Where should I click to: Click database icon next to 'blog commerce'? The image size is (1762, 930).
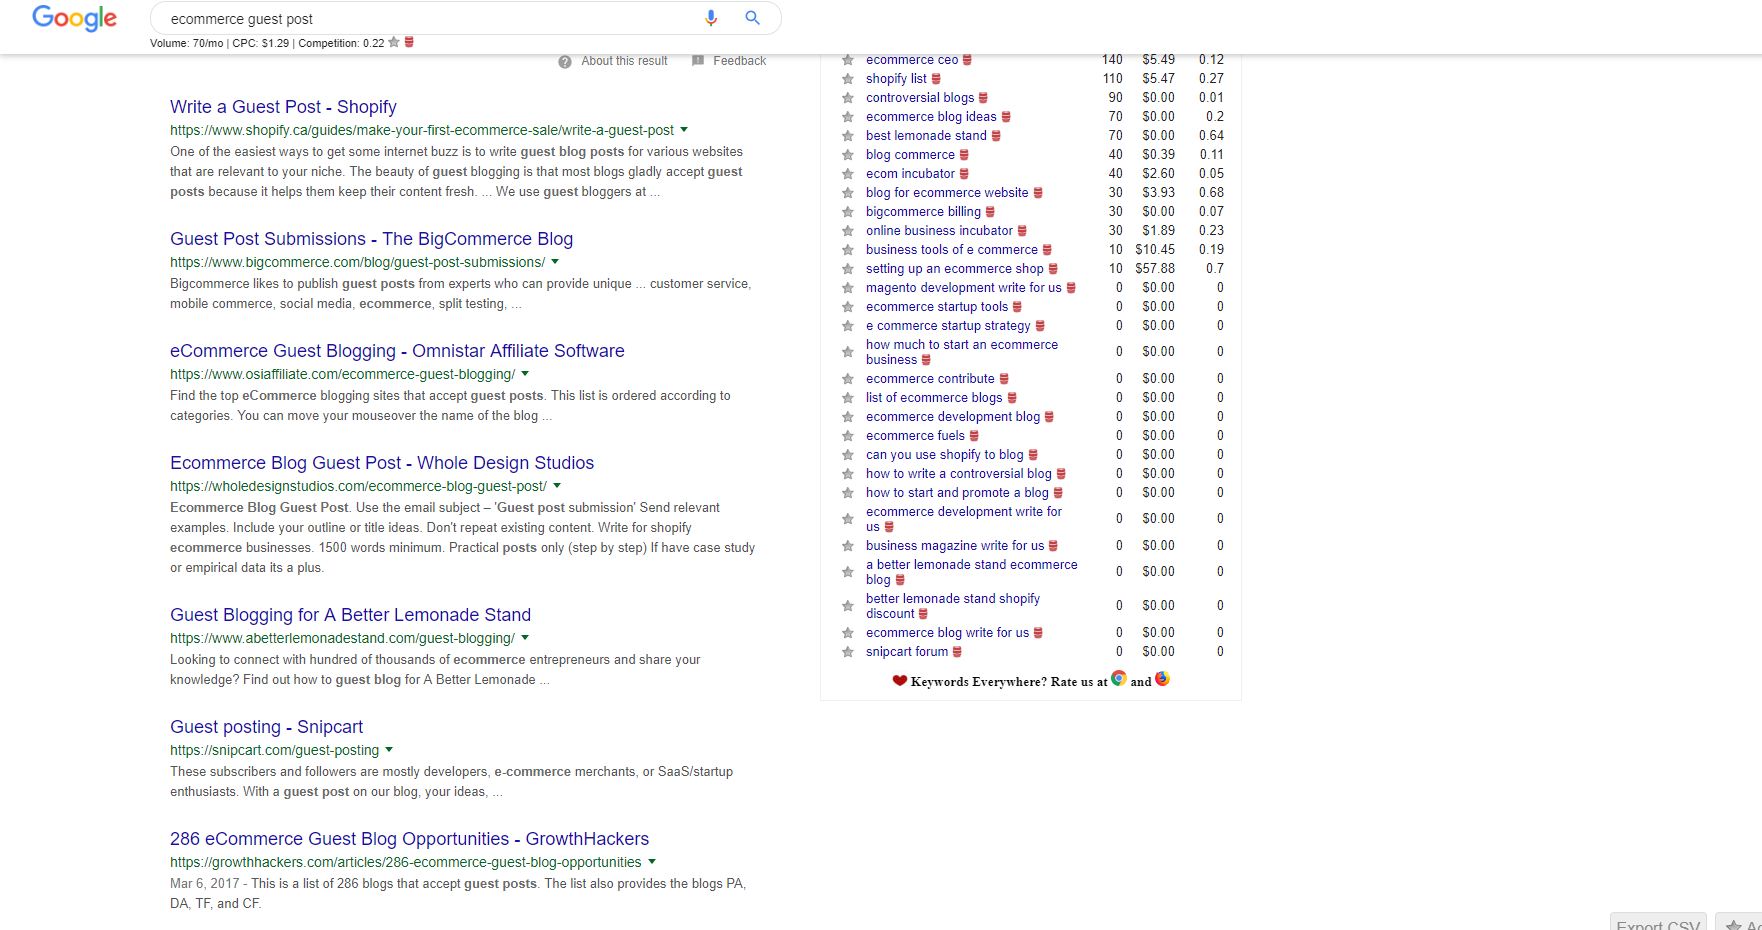tap(964, 155)
